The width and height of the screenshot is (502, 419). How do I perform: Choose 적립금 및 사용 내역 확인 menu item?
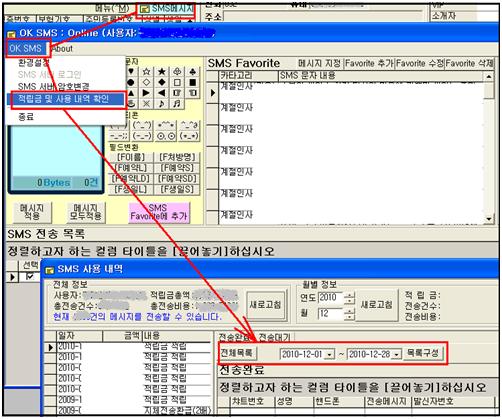point(65,99)
